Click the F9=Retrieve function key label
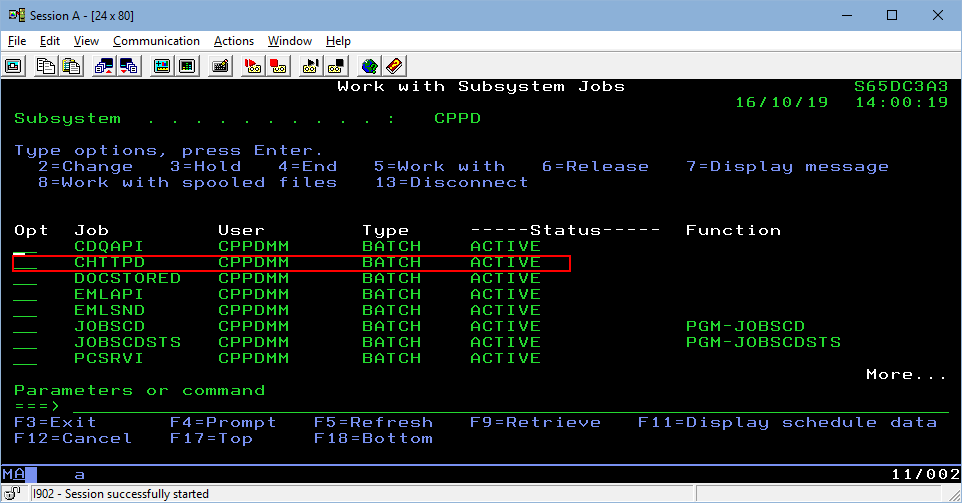 coord(535,423)
